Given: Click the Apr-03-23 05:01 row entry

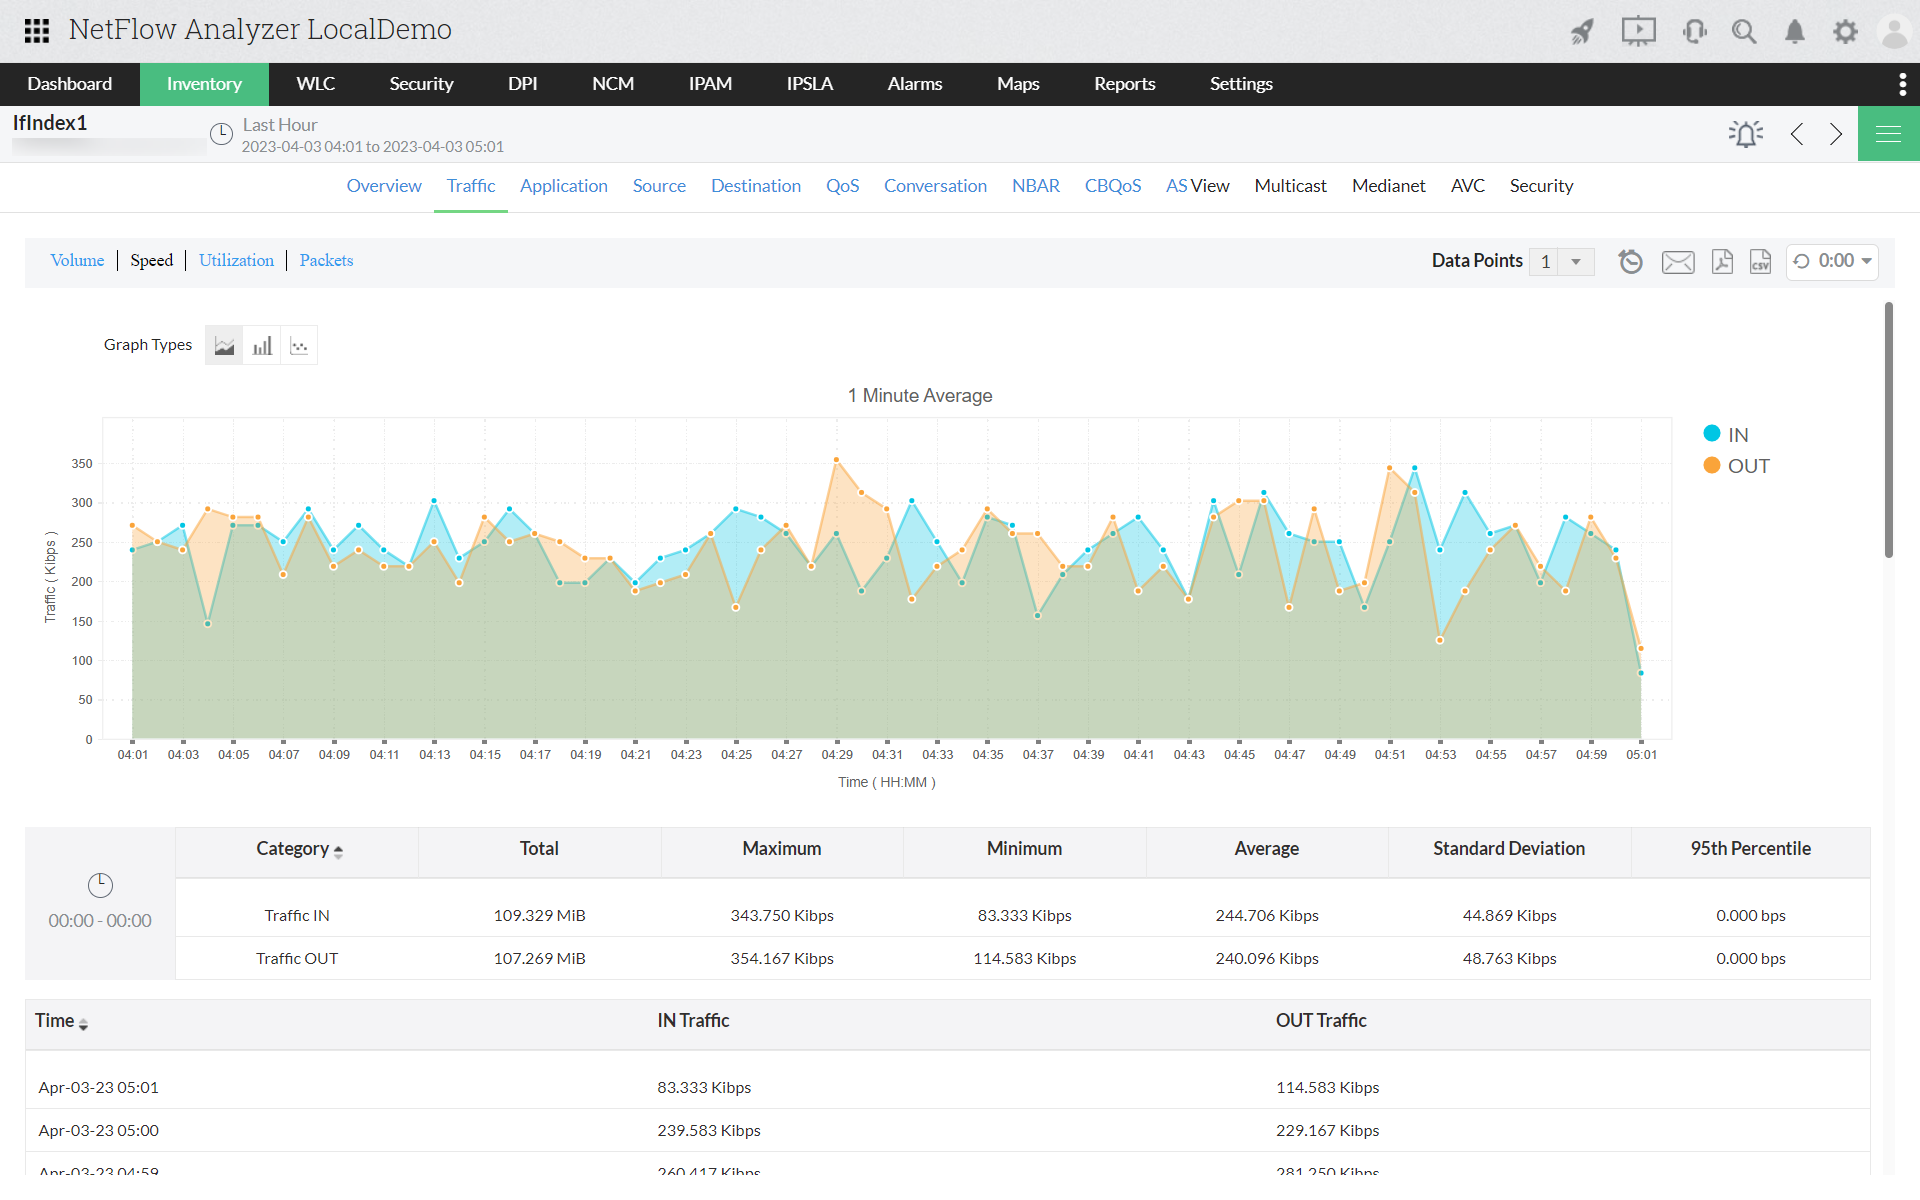Looking at the screenshot, I should coord(98,1087).
